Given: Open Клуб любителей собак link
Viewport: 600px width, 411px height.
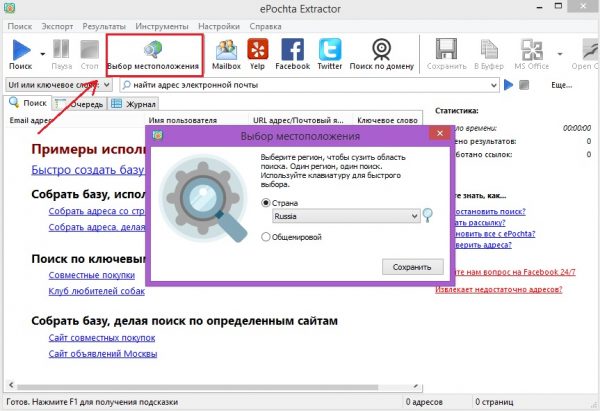Looking at the screenshot, I should pos(96,291).
